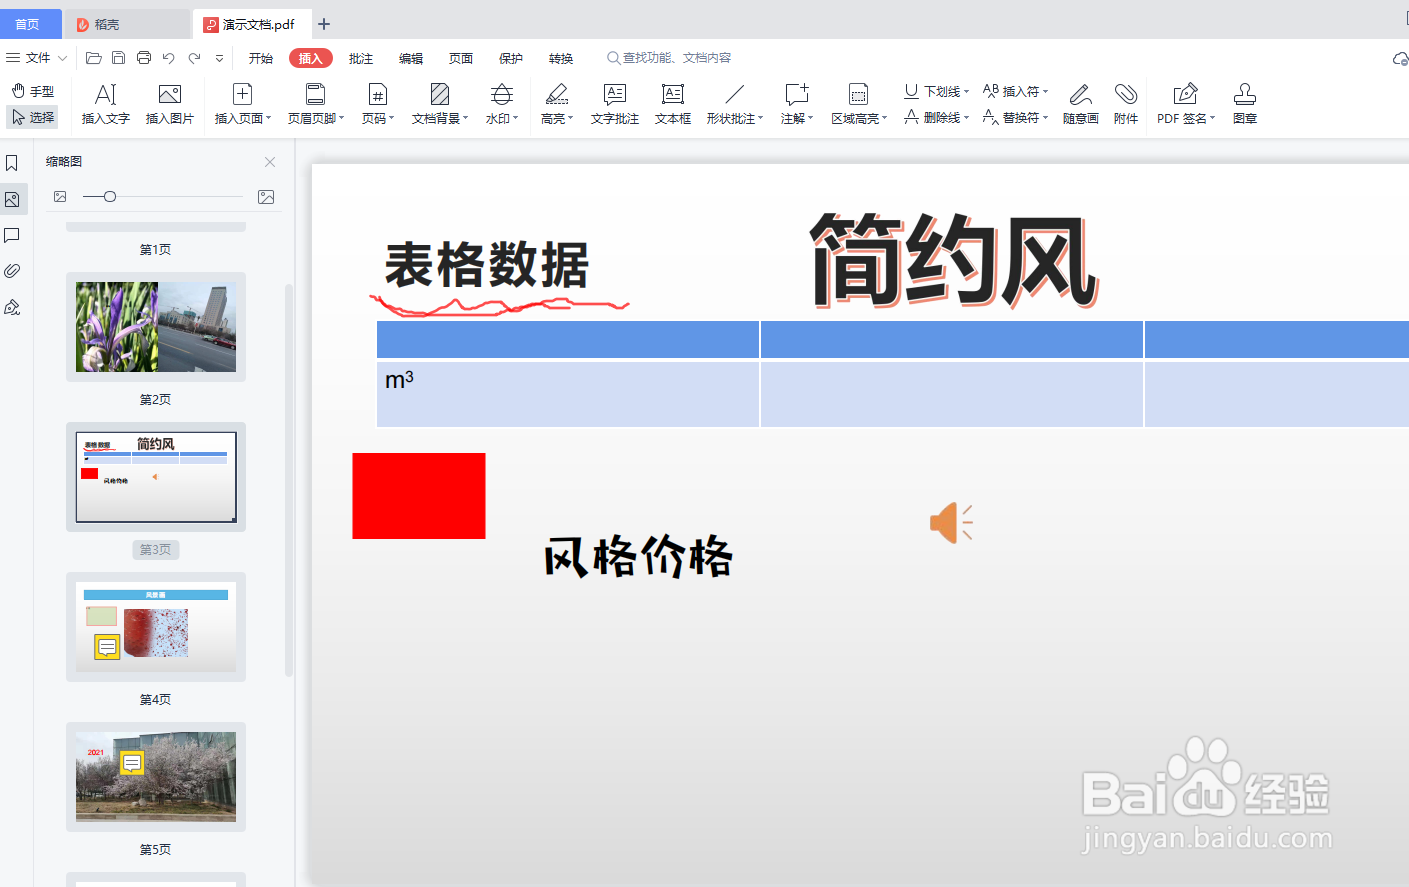The height and width of the screenshot is (887, 1409).
Task: Select the 演示文档.pdf document tab
Action: [253, 24]
